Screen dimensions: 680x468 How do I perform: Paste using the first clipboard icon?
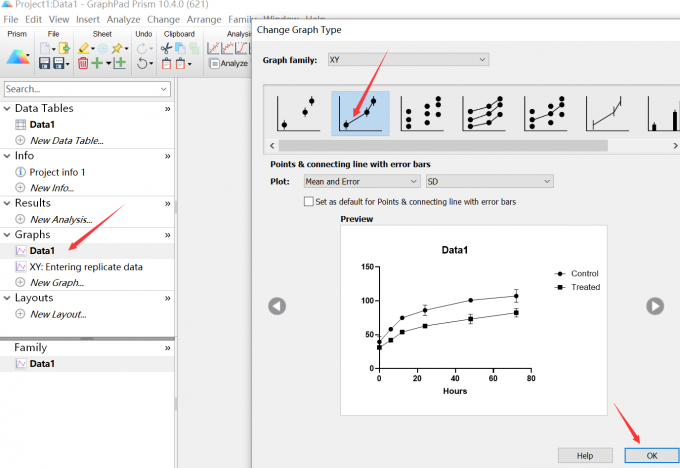tap(166, 64)
